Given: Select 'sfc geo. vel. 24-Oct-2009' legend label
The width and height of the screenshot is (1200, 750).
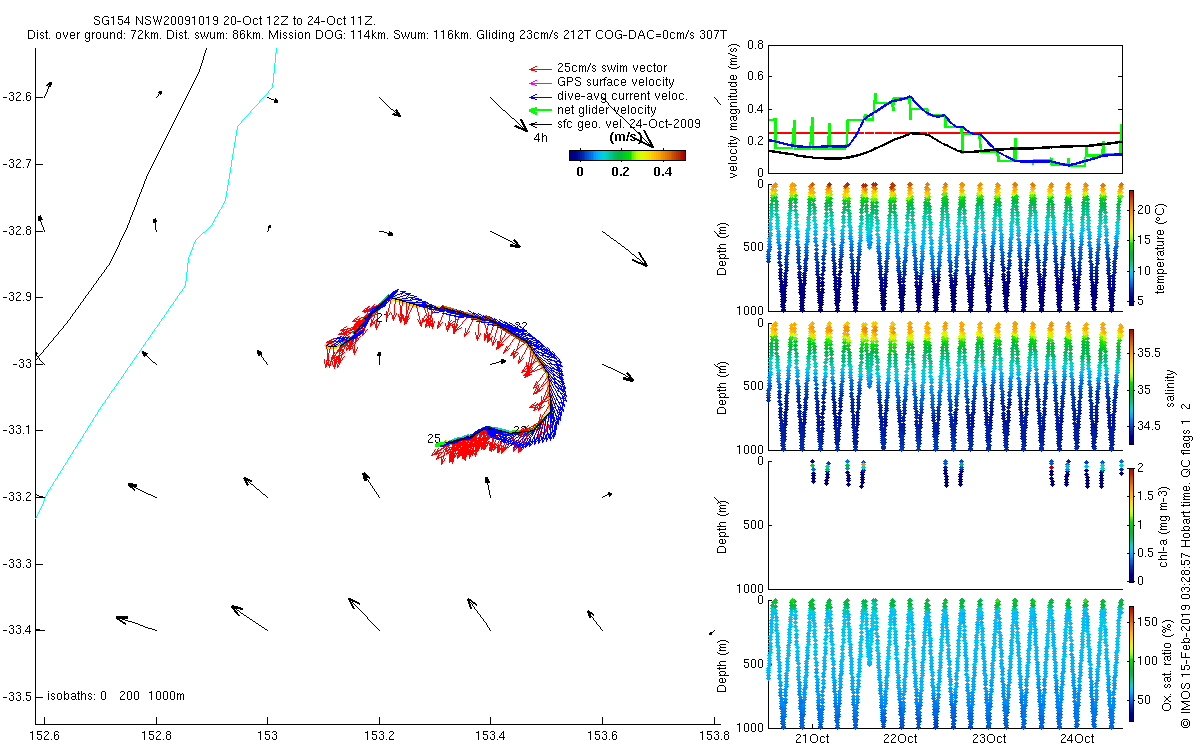Looking at the screenshot, I should (x=629, y=124).
